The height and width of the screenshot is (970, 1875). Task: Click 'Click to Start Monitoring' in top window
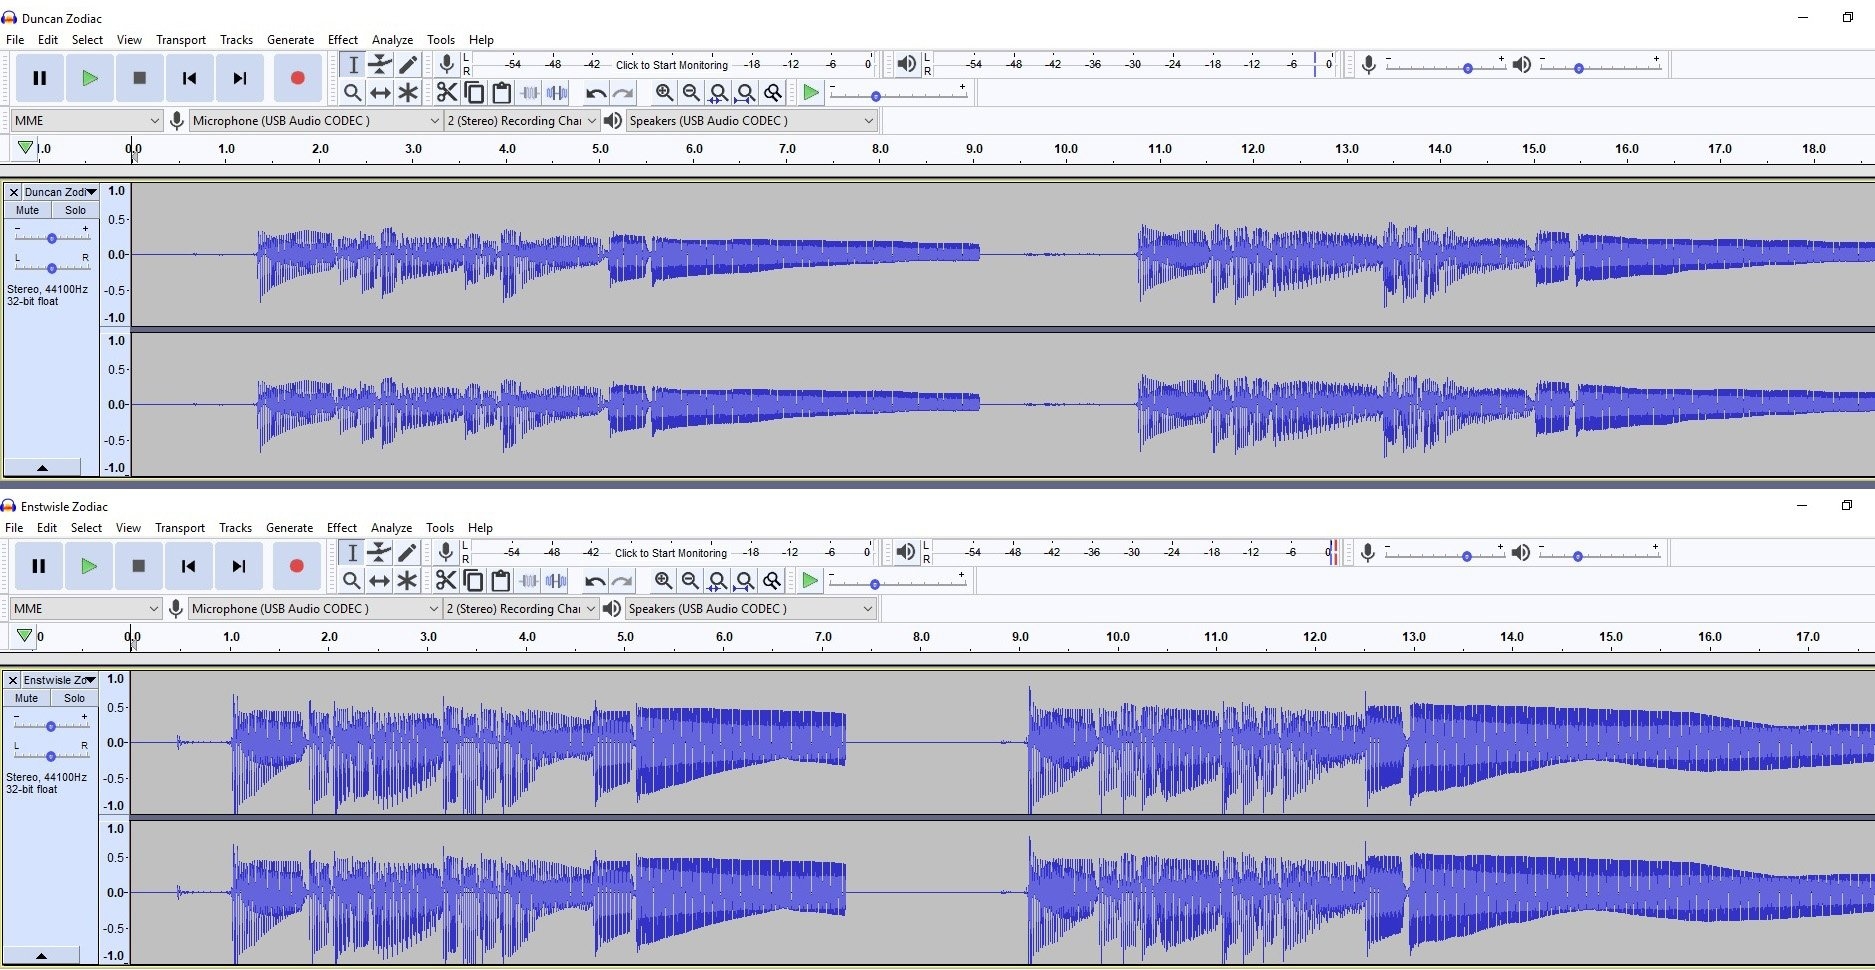[672, 65]
